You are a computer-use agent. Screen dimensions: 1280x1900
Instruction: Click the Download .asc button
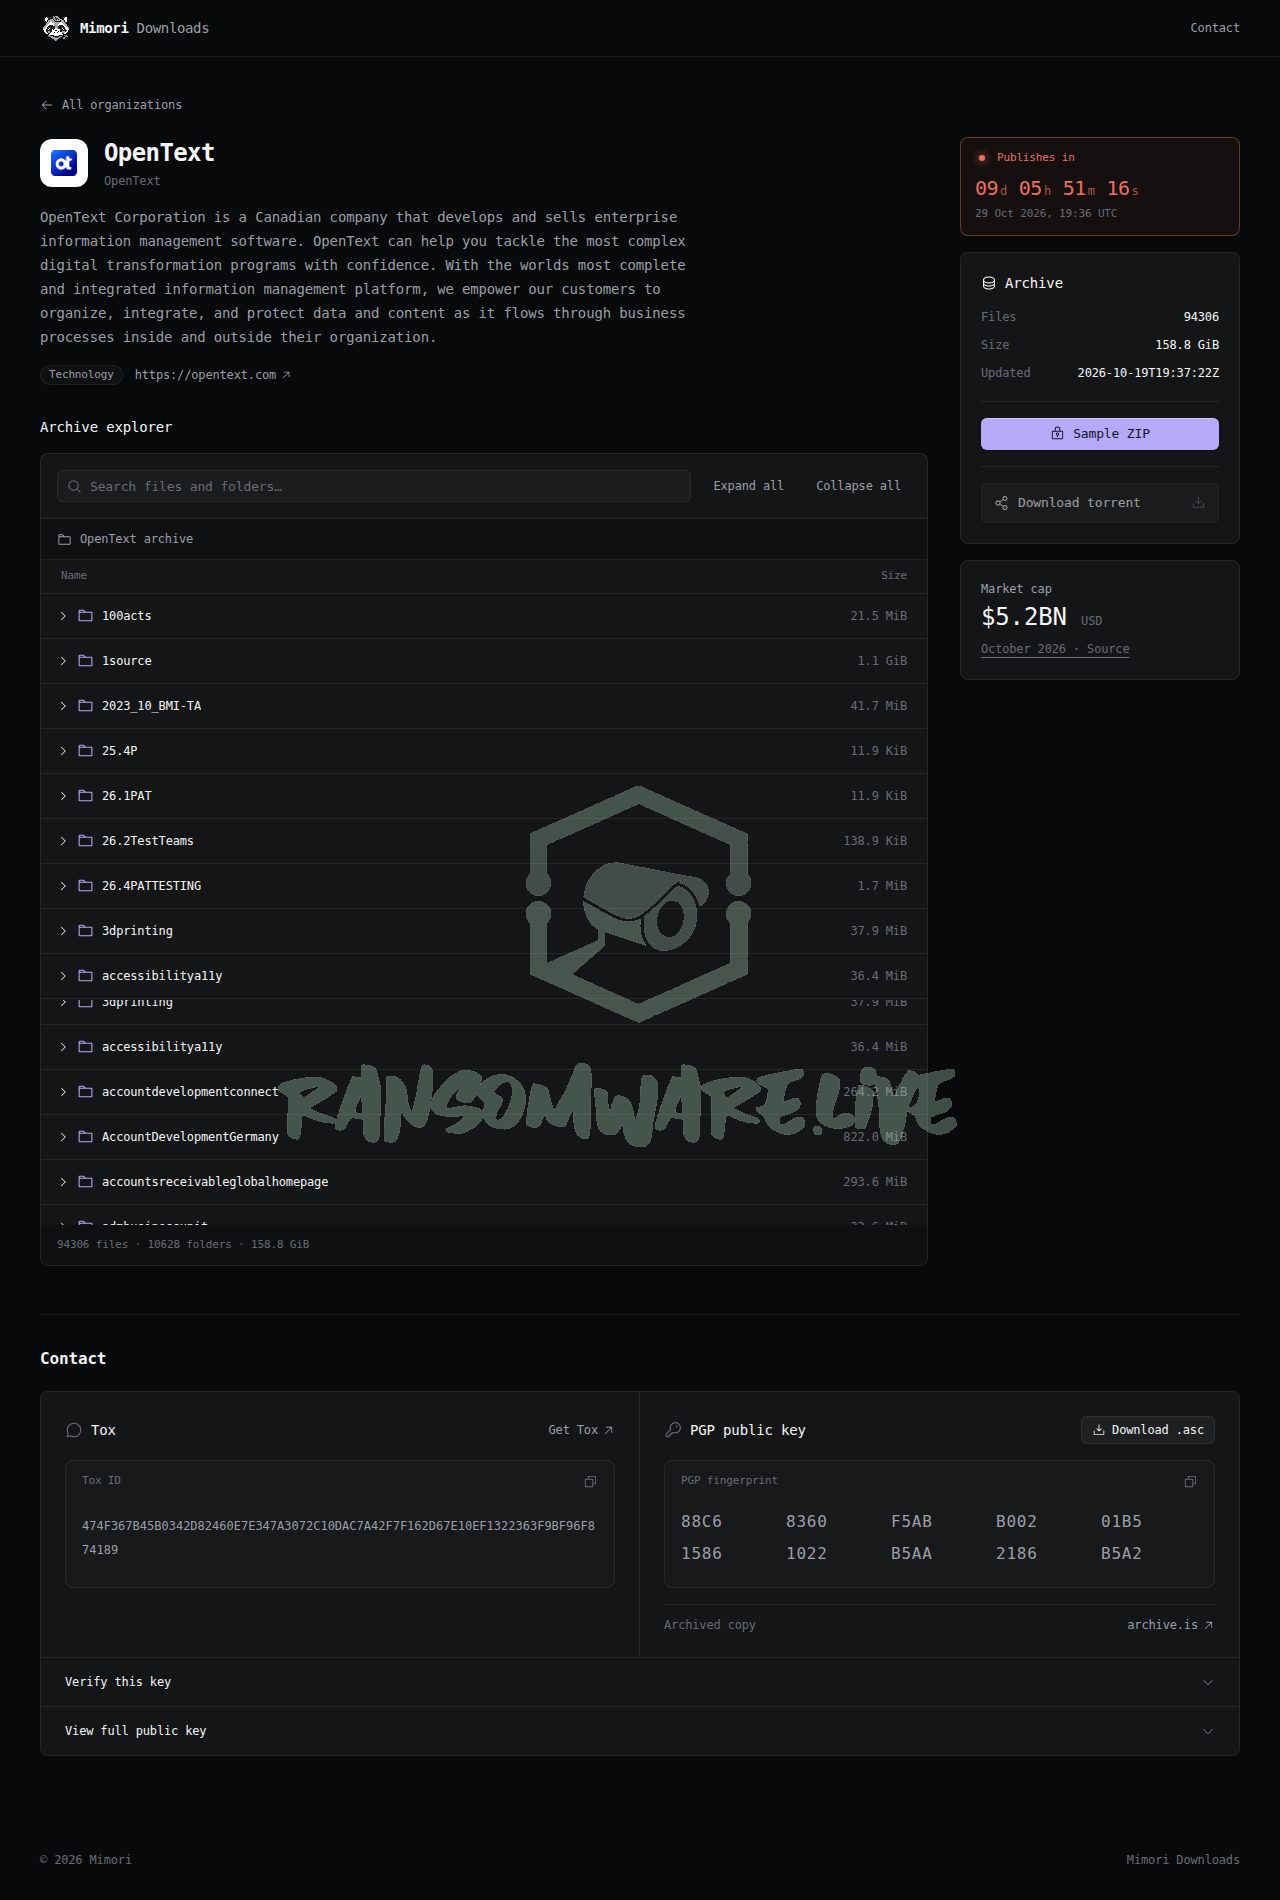point(1148,1430)
